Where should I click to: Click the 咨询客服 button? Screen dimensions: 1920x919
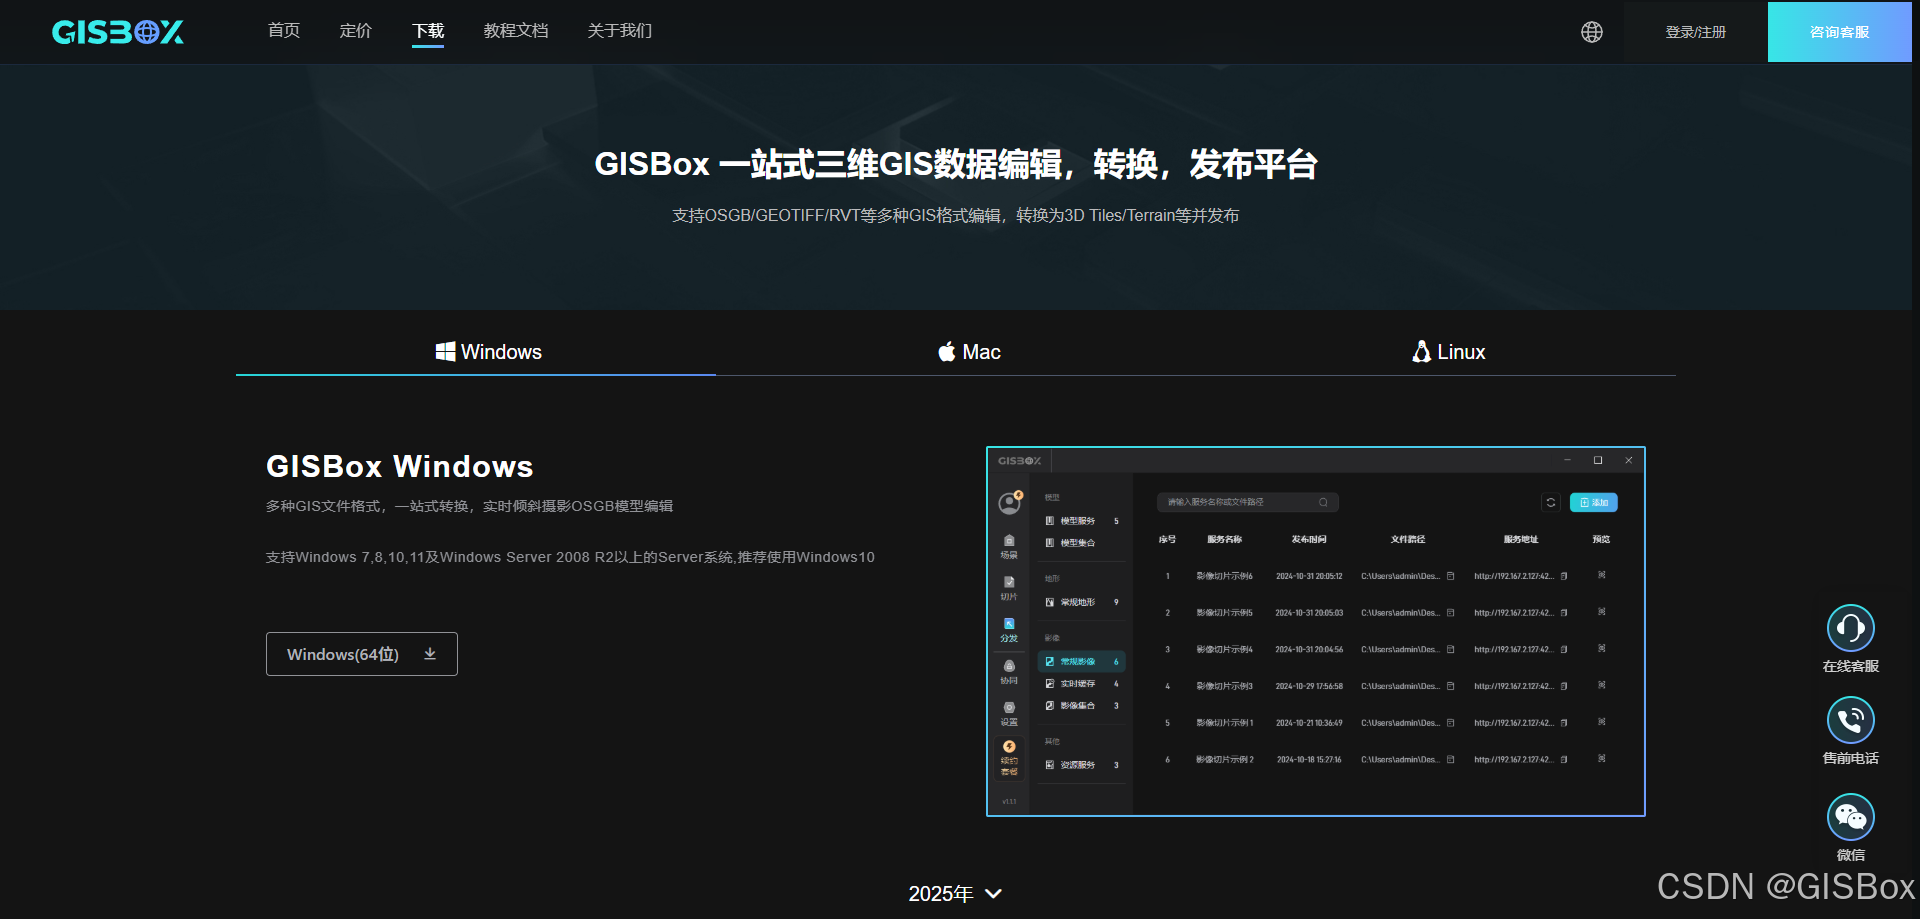(1840, 32)
